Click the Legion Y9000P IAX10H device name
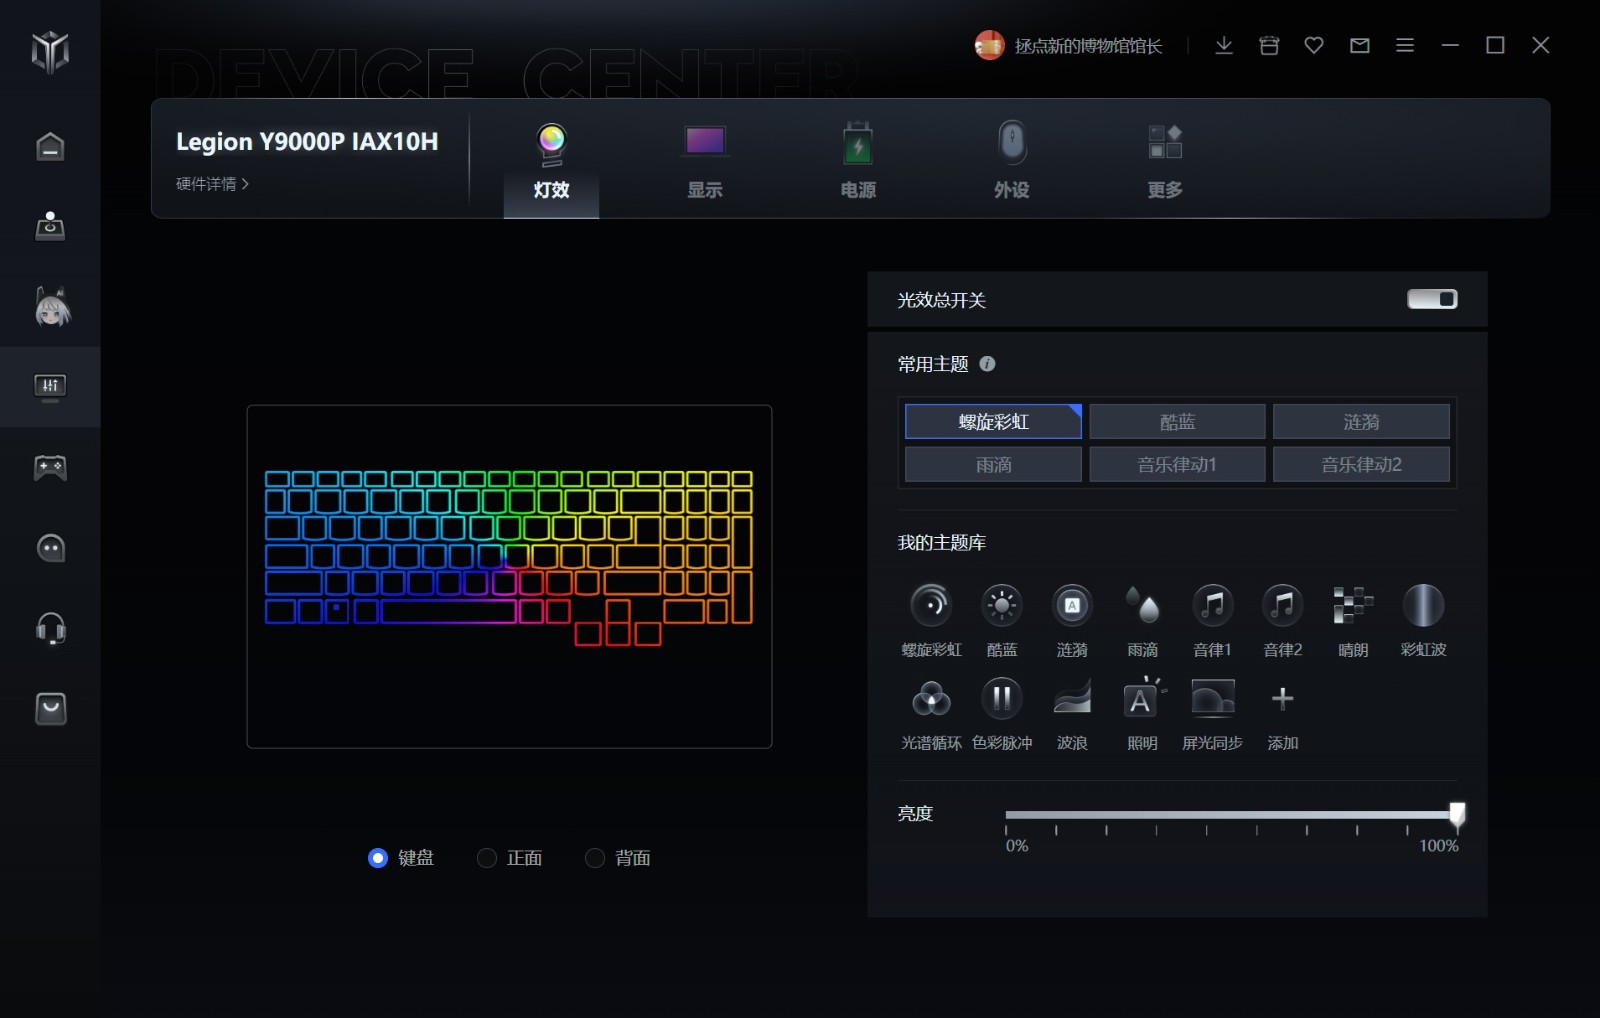The width and height of the screenshot is (1600, 1018). pyautogui.click(x=307, y=142)
